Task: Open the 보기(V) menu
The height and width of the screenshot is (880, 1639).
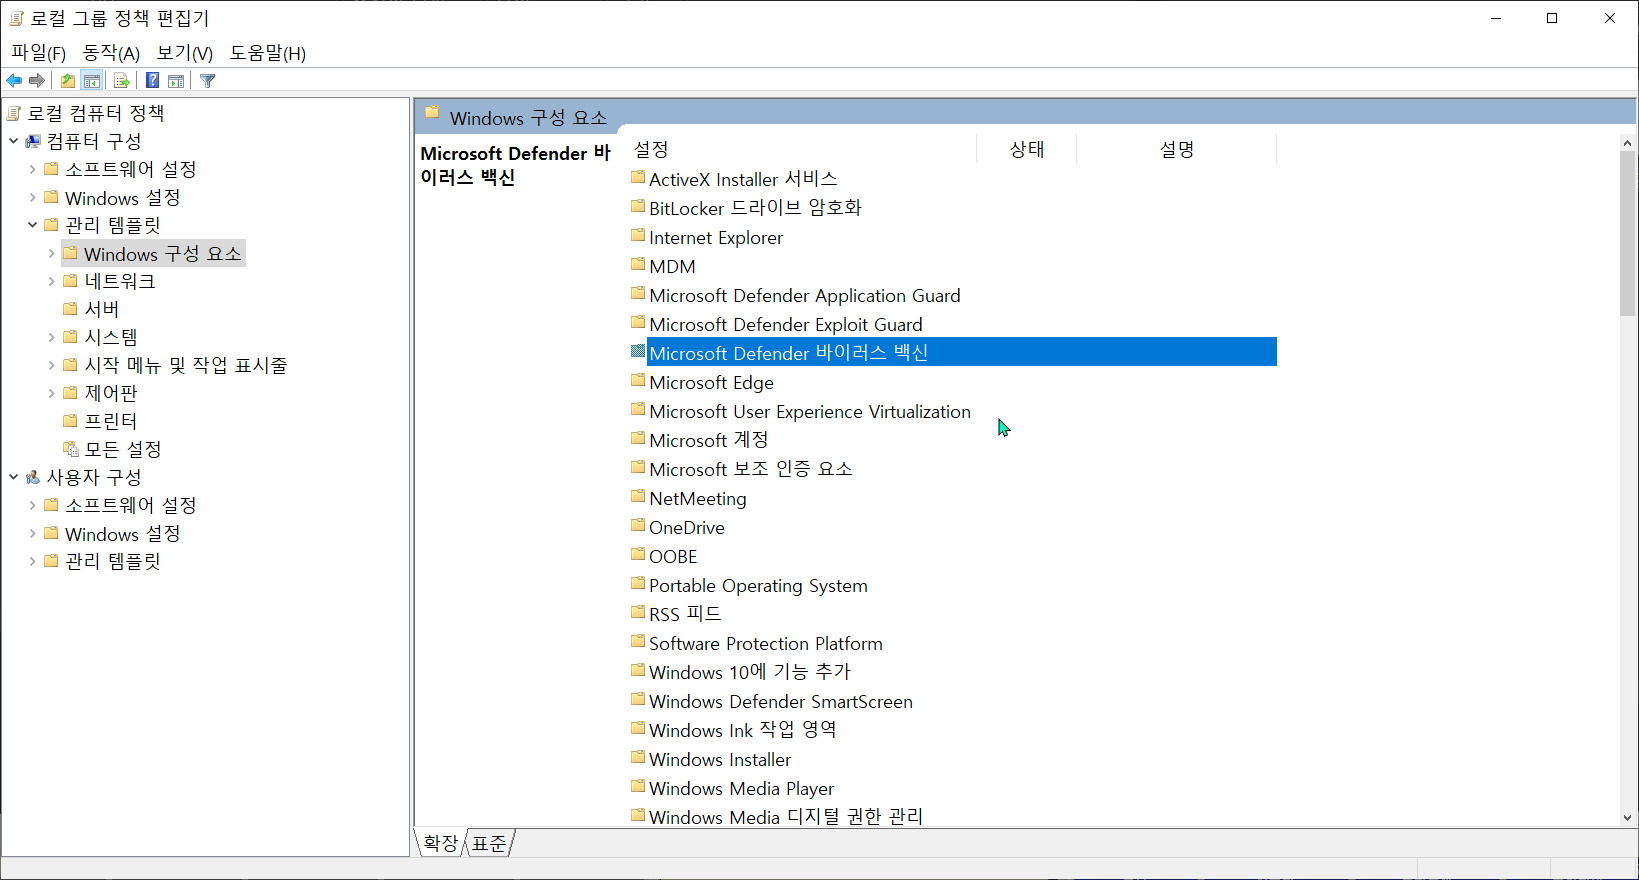Action: coord(185,53)
